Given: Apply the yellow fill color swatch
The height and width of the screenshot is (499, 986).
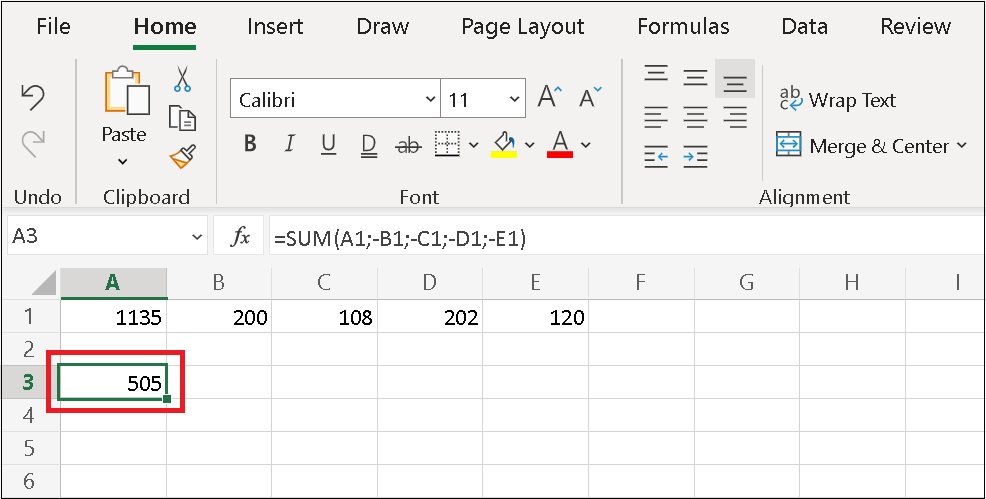Looking at the screenshot, I should [504, 146].
